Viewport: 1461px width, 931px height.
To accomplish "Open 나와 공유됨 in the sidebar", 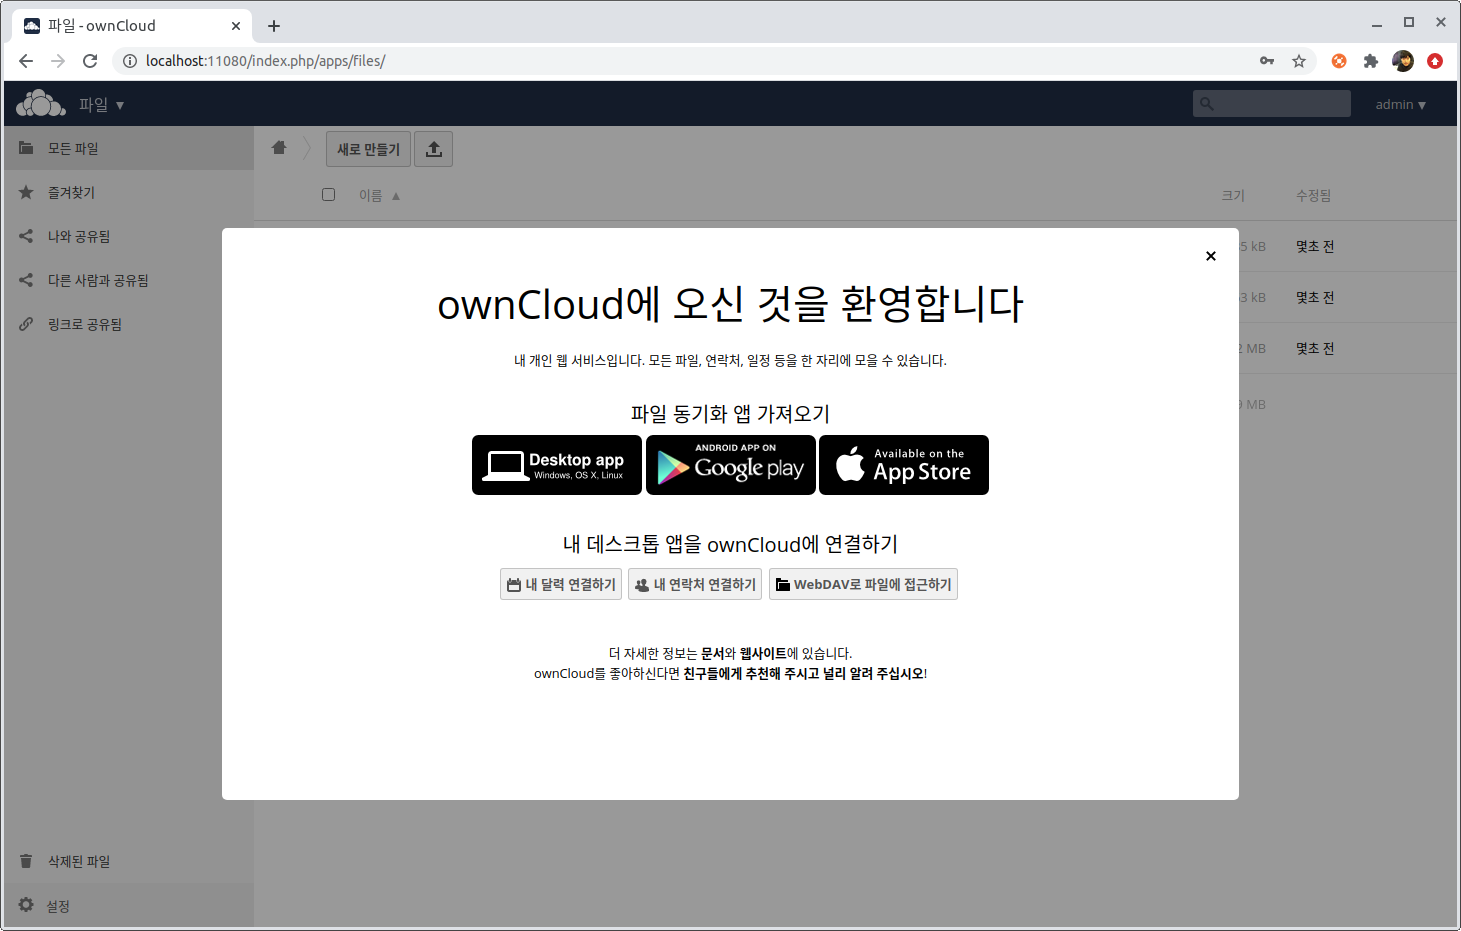I will coord(129,236).
